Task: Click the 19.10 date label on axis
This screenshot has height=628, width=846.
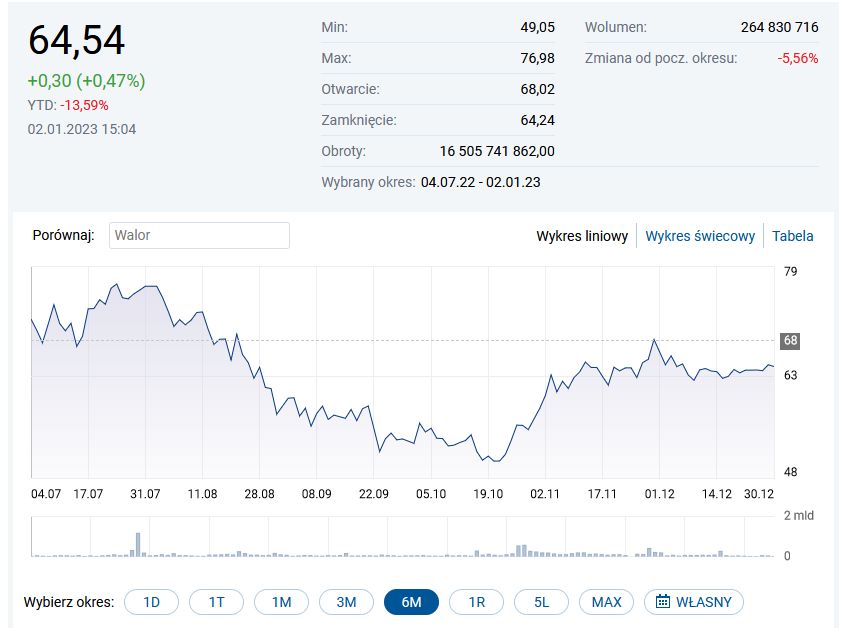Action: point(488,493)
